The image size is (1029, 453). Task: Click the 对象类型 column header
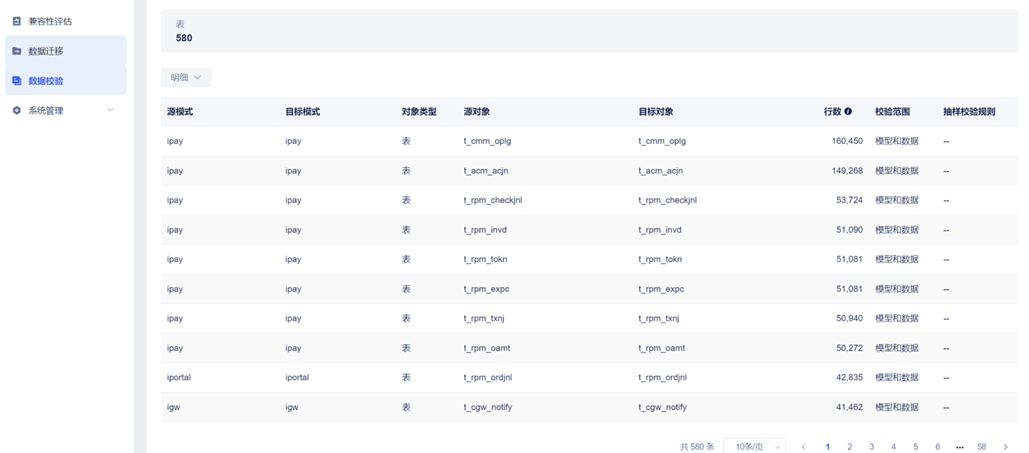coord(419,112)
